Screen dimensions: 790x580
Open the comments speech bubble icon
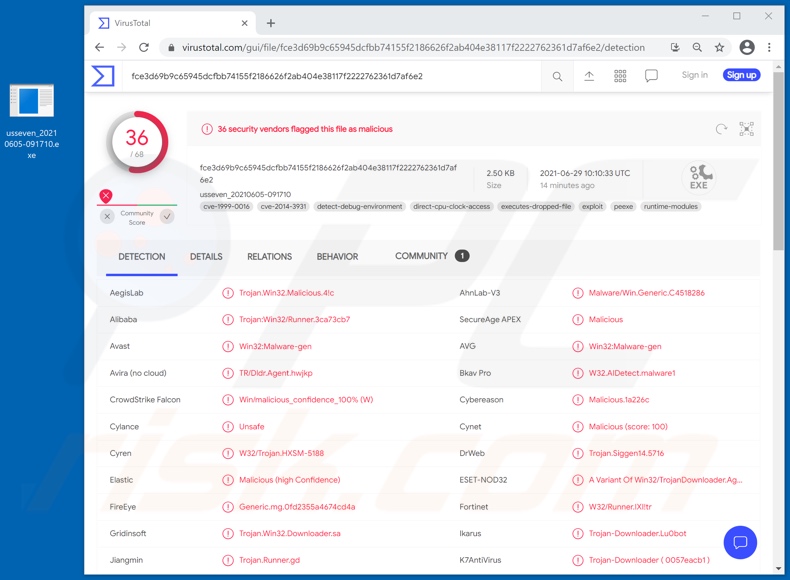coord(651,76)
